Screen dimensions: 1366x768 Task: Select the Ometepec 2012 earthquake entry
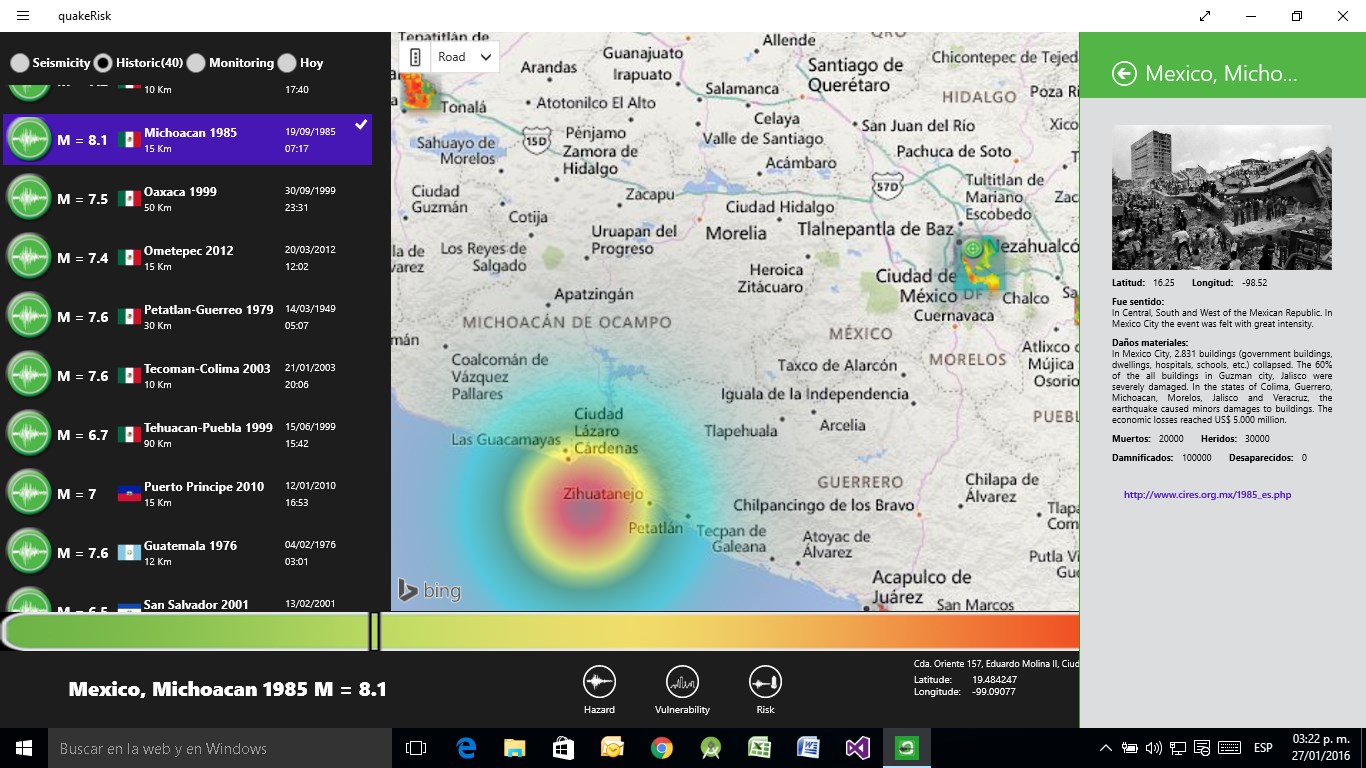[187, 257]
